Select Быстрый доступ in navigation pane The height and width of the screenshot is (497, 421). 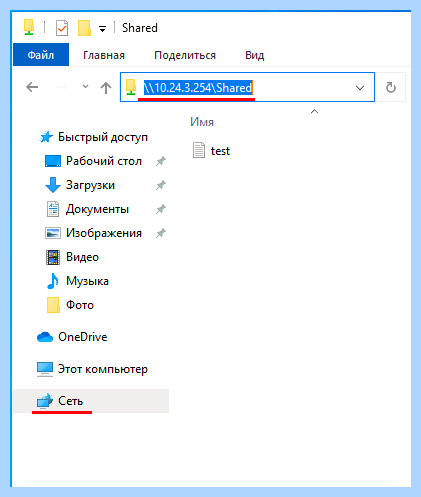103,137
